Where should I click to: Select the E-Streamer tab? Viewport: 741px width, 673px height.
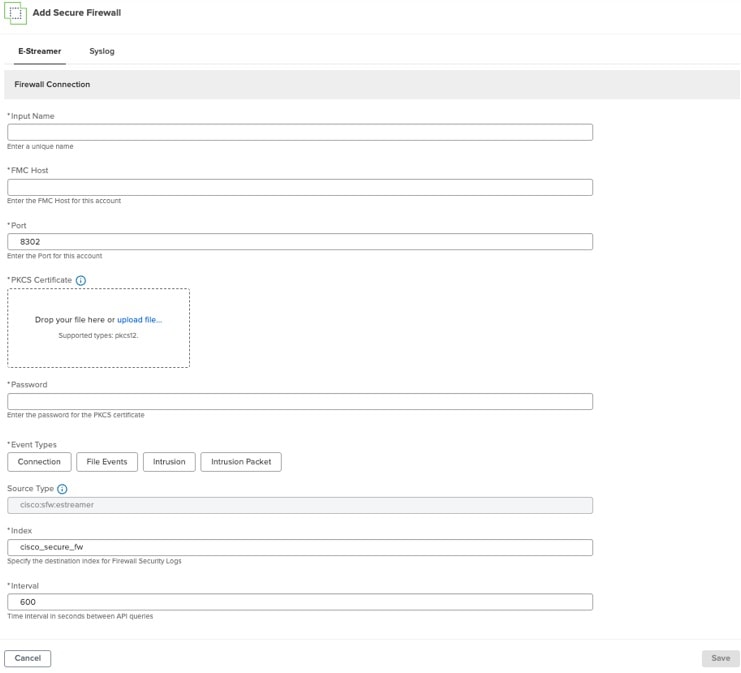pyautogui.click(x=40, y=50)
